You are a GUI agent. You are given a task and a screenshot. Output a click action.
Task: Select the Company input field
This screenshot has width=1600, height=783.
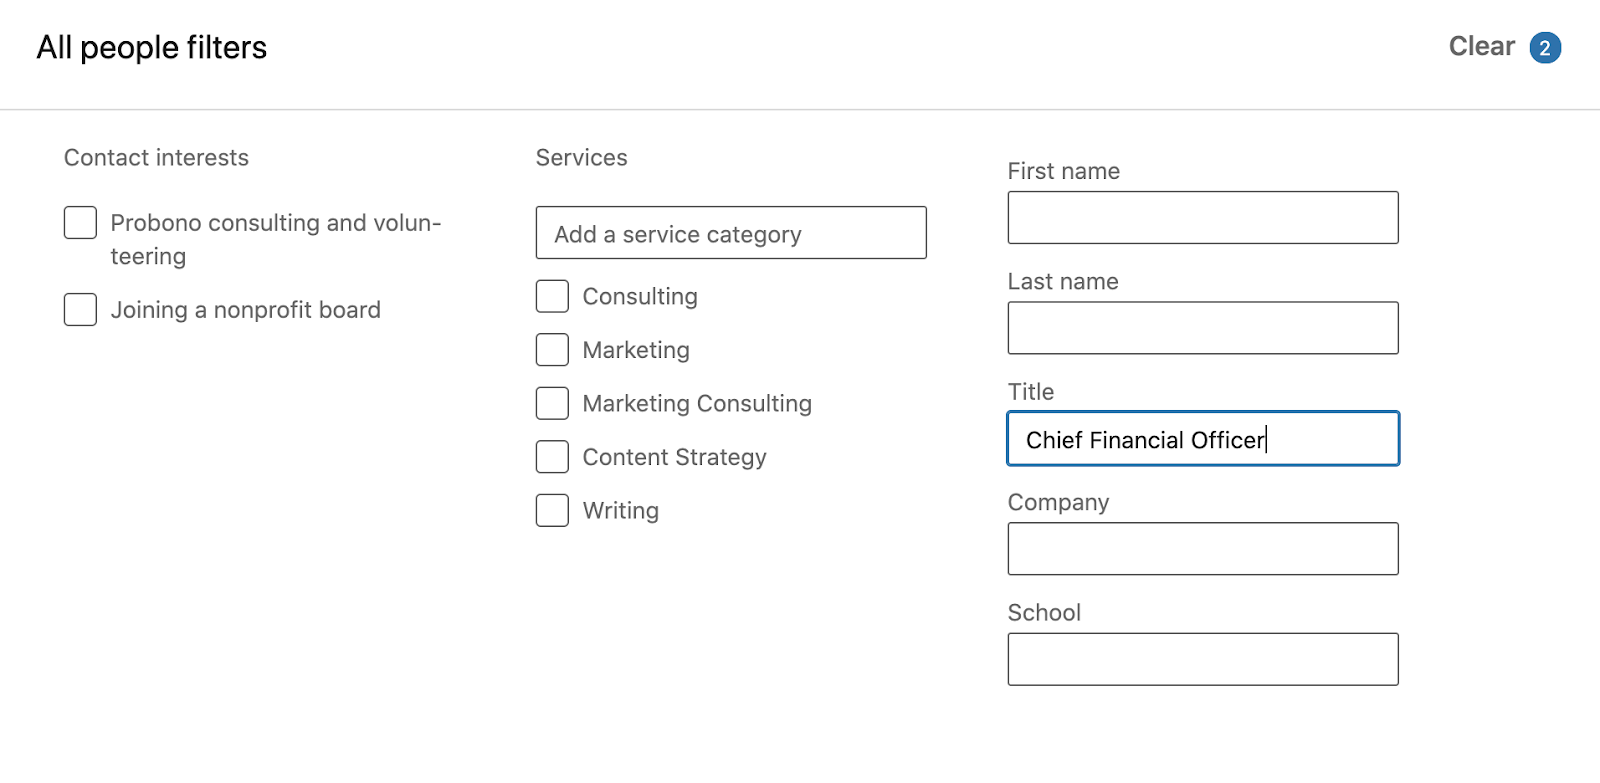(1203, 549)
